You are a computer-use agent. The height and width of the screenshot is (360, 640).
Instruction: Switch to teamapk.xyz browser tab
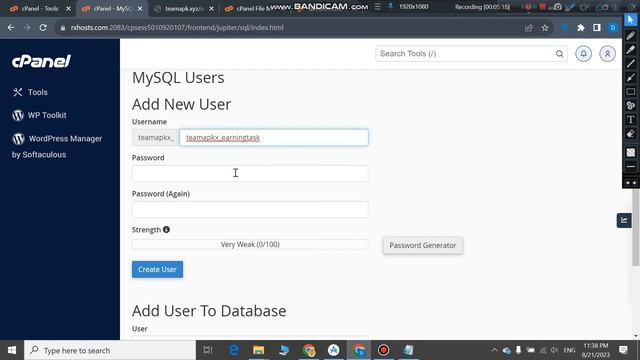[184, 9]
